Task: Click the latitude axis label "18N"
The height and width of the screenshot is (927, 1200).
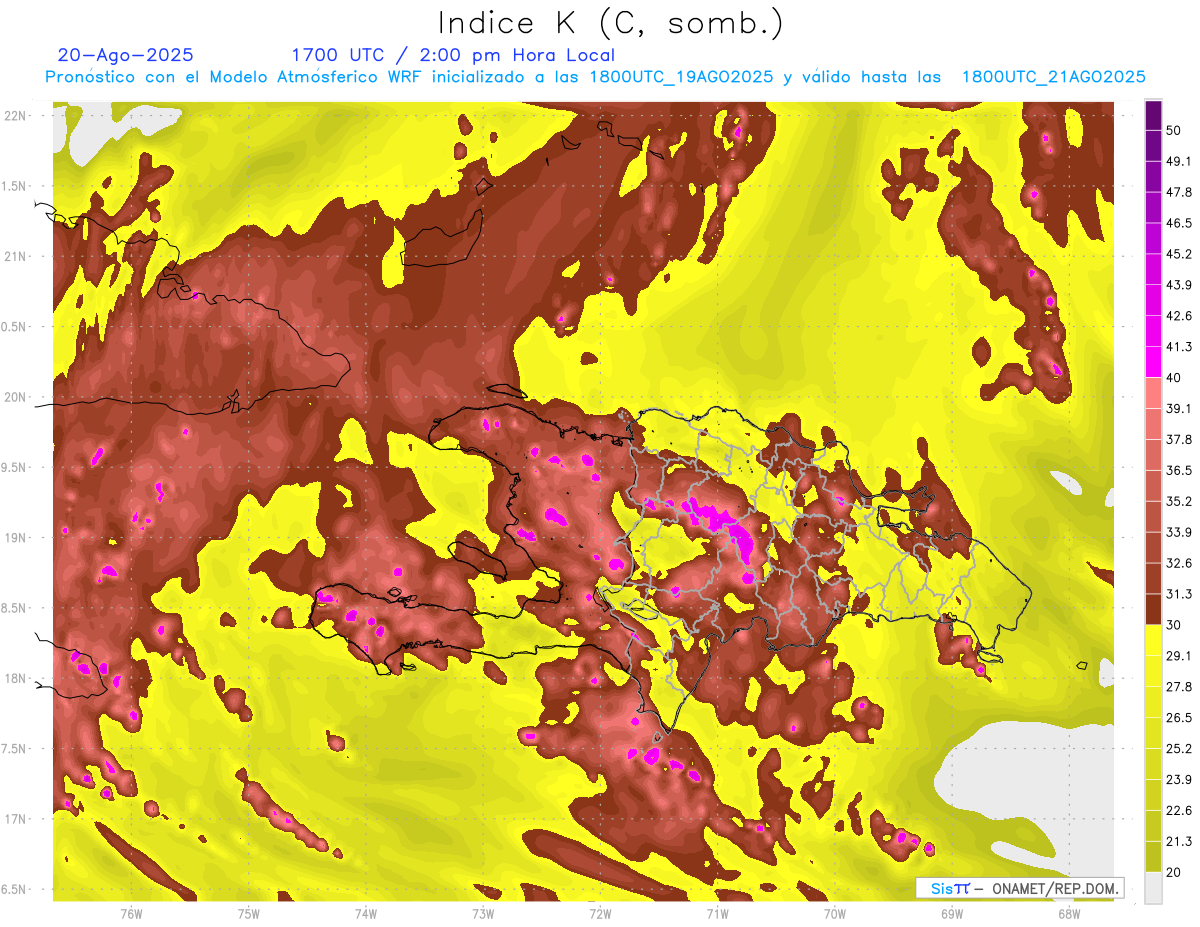Action: tap(16, 678)
